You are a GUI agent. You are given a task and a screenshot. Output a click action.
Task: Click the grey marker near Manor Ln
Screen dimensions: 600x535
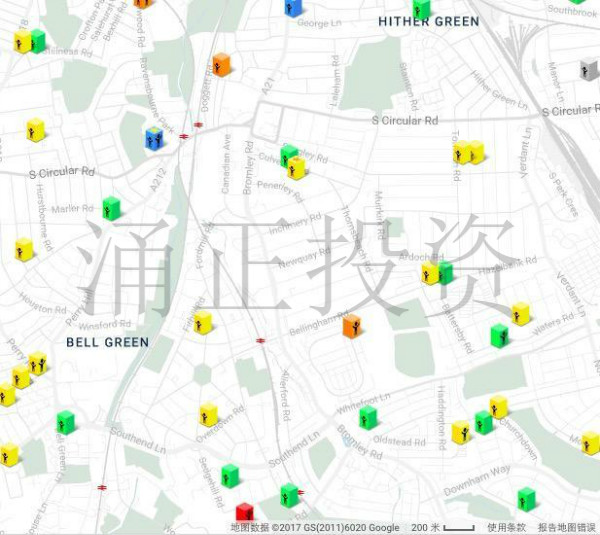(x=590, y=69)
